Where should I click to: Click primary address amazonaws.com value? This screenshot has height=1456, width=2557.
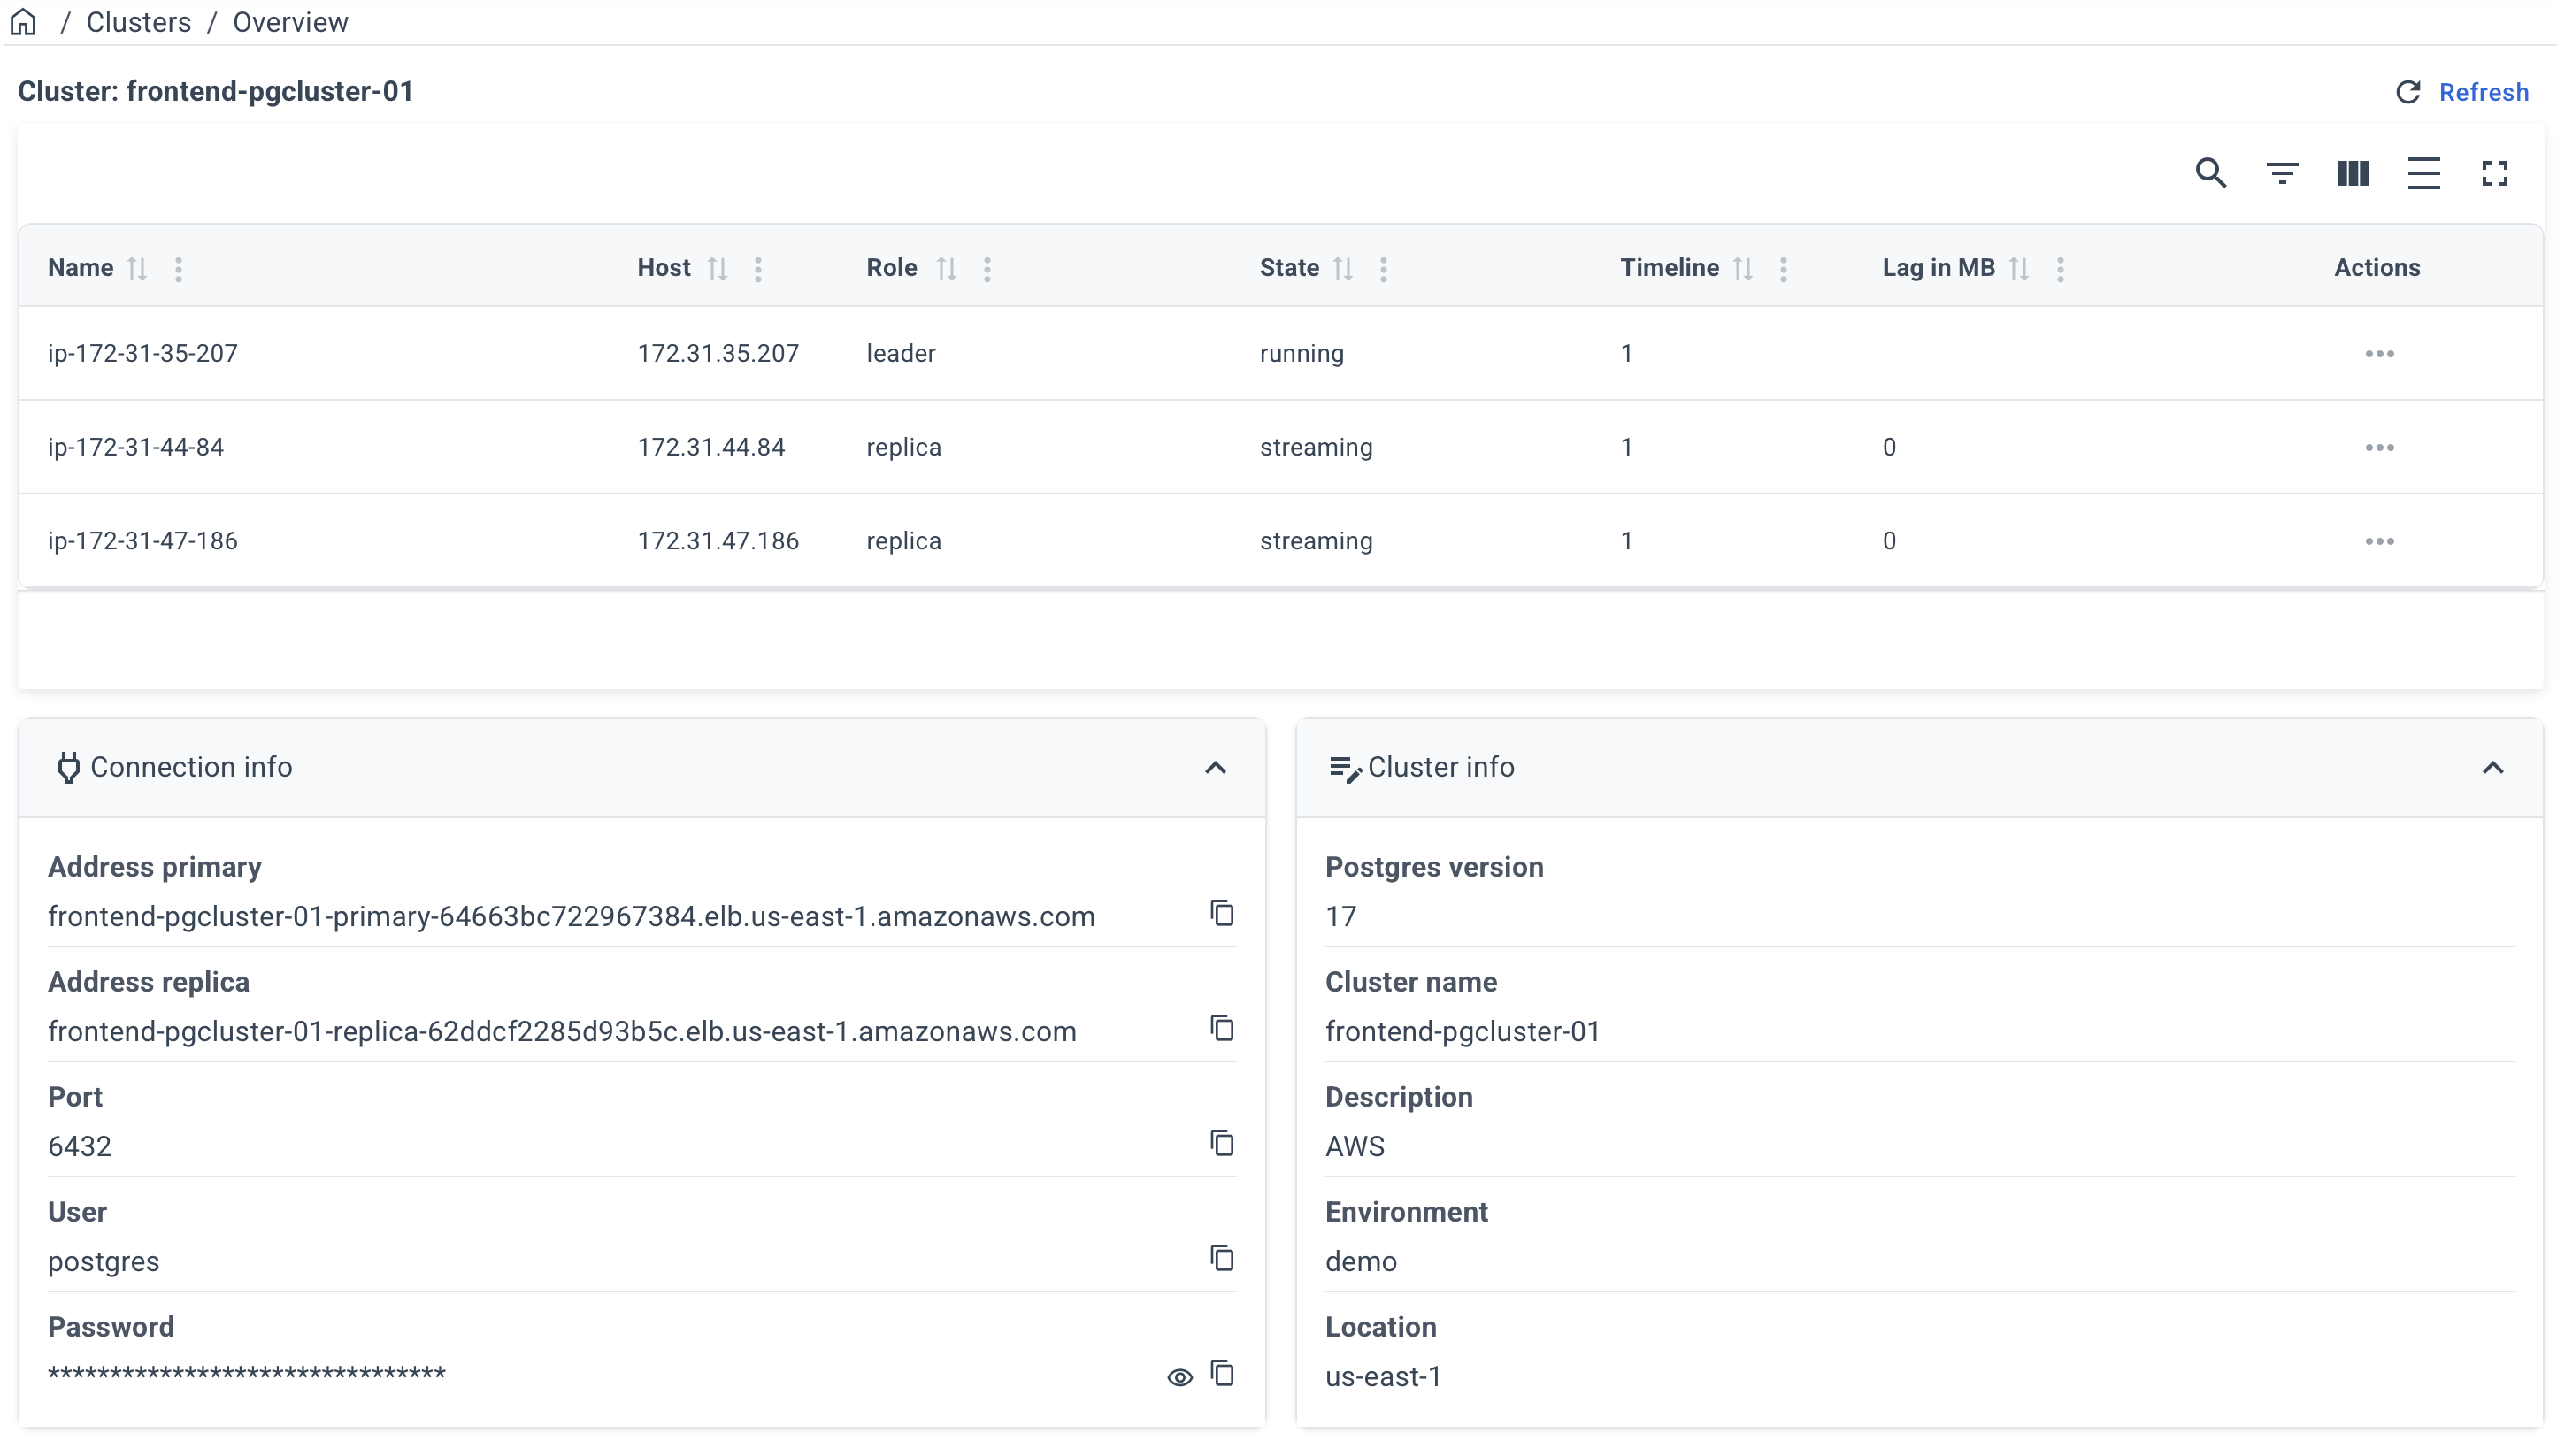tap(571, 917)
